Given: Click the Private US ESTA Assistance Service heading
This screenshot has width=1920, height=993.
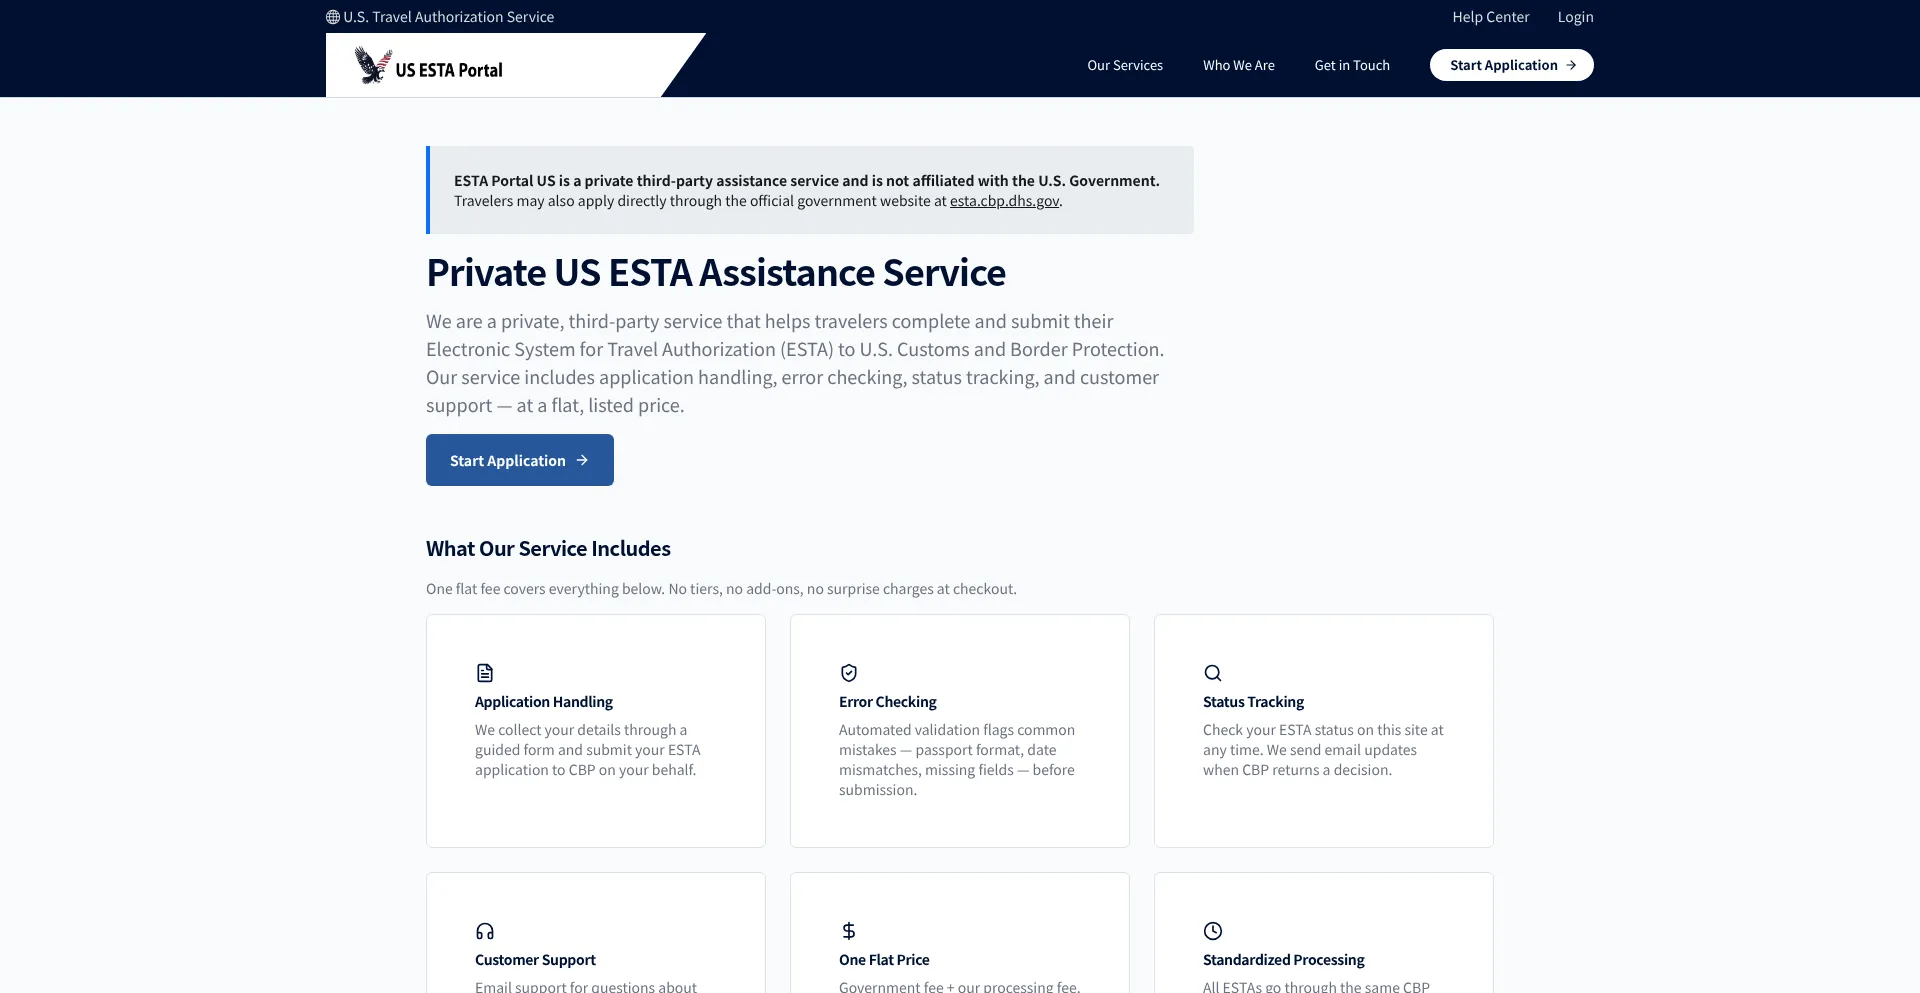Looking at the screenshot, I should tap(716, 272).
